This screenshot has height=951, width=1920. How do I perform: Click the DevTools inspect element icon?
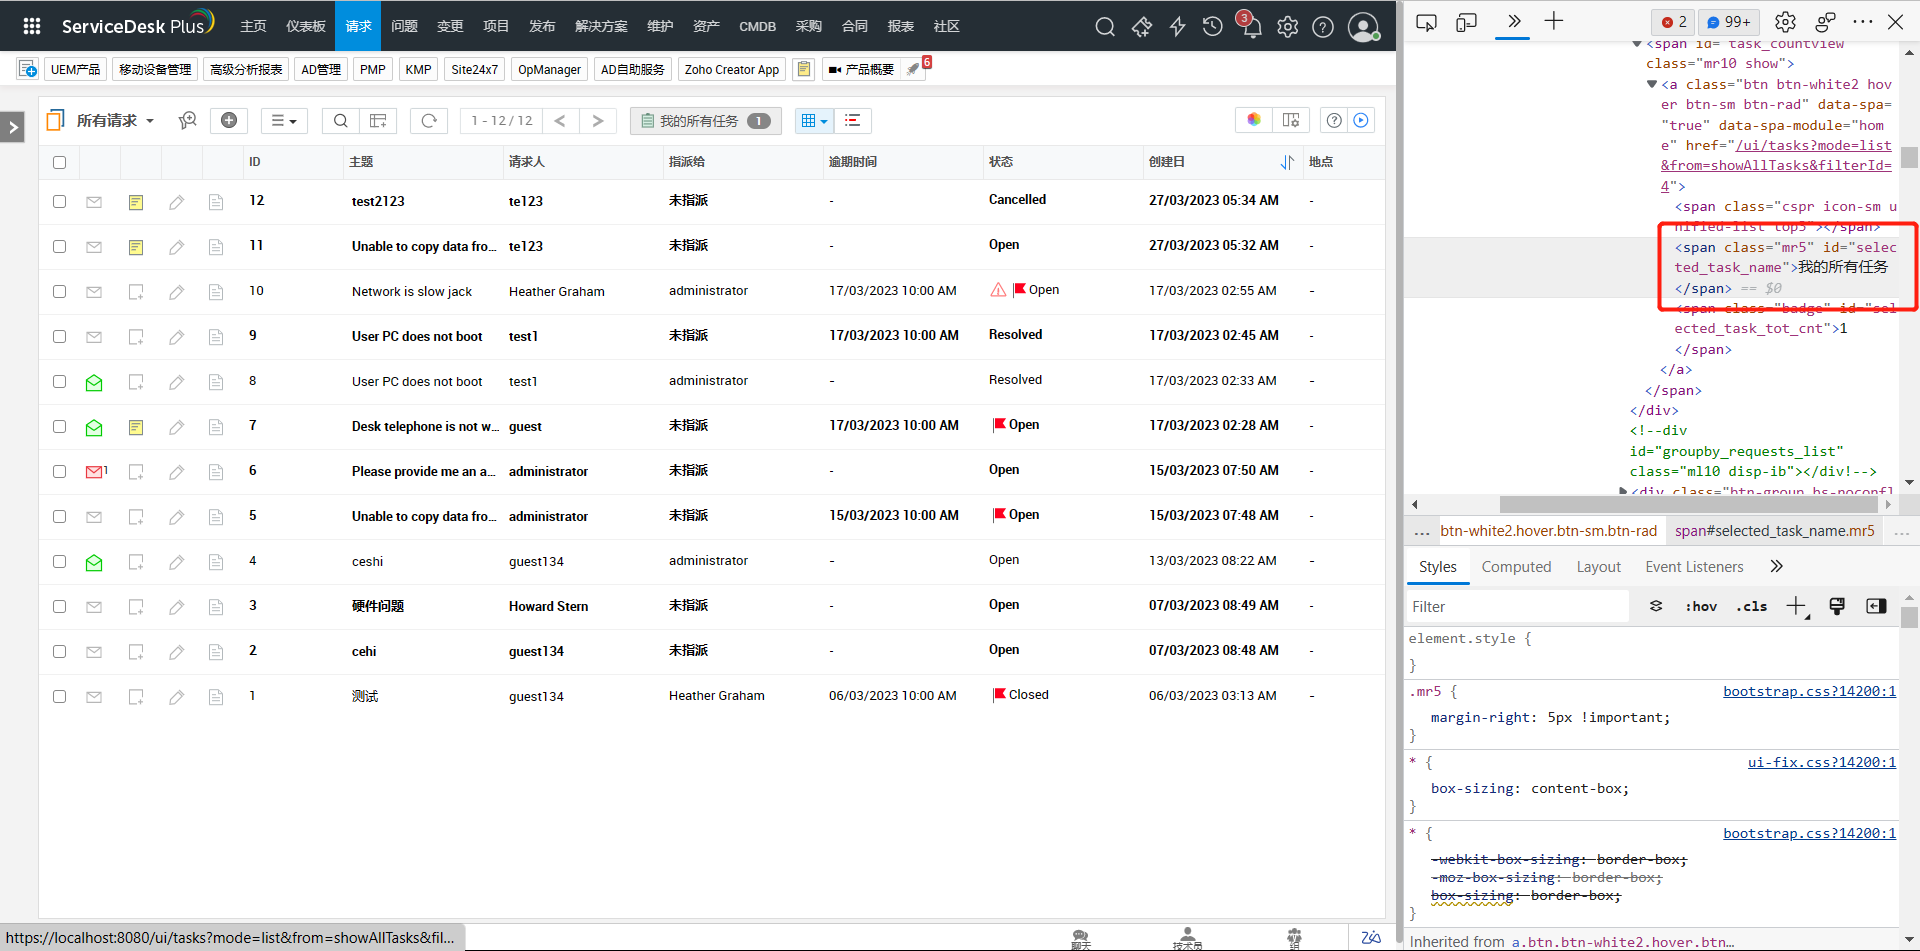[1427, 22]
